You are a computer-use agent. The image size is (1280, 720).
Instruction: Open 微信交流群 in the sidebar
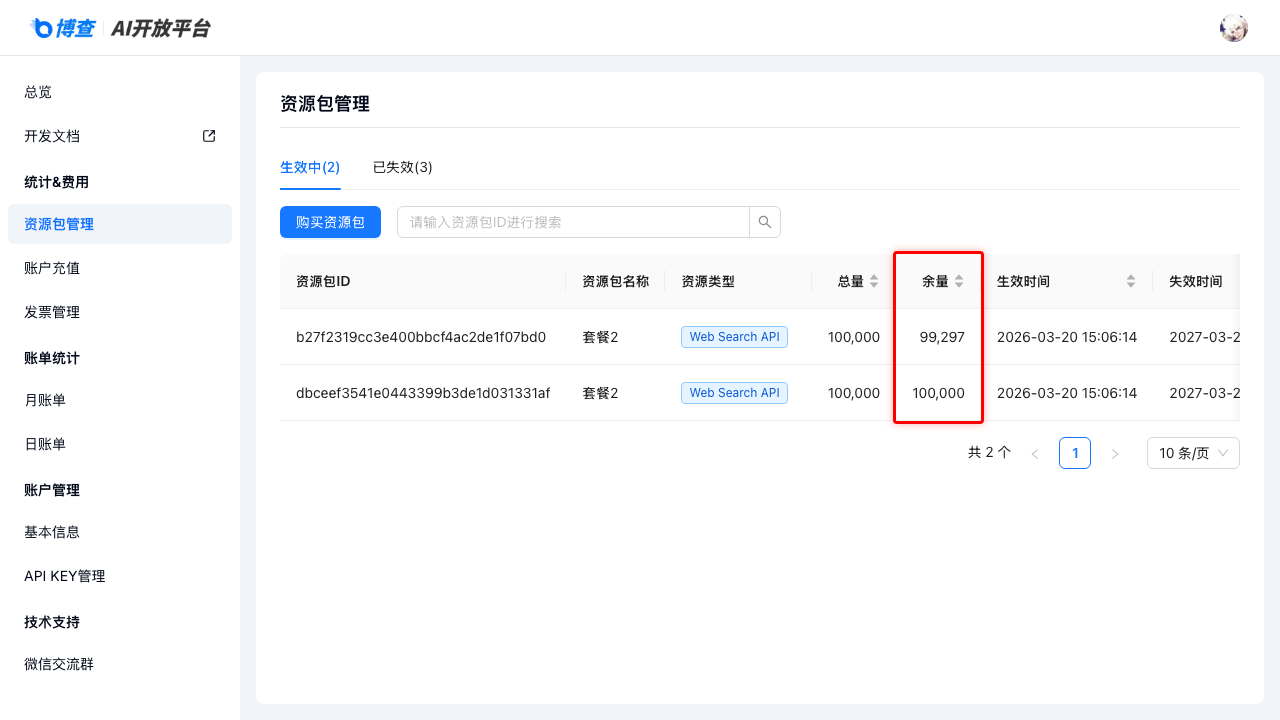[x=120, y=664]
